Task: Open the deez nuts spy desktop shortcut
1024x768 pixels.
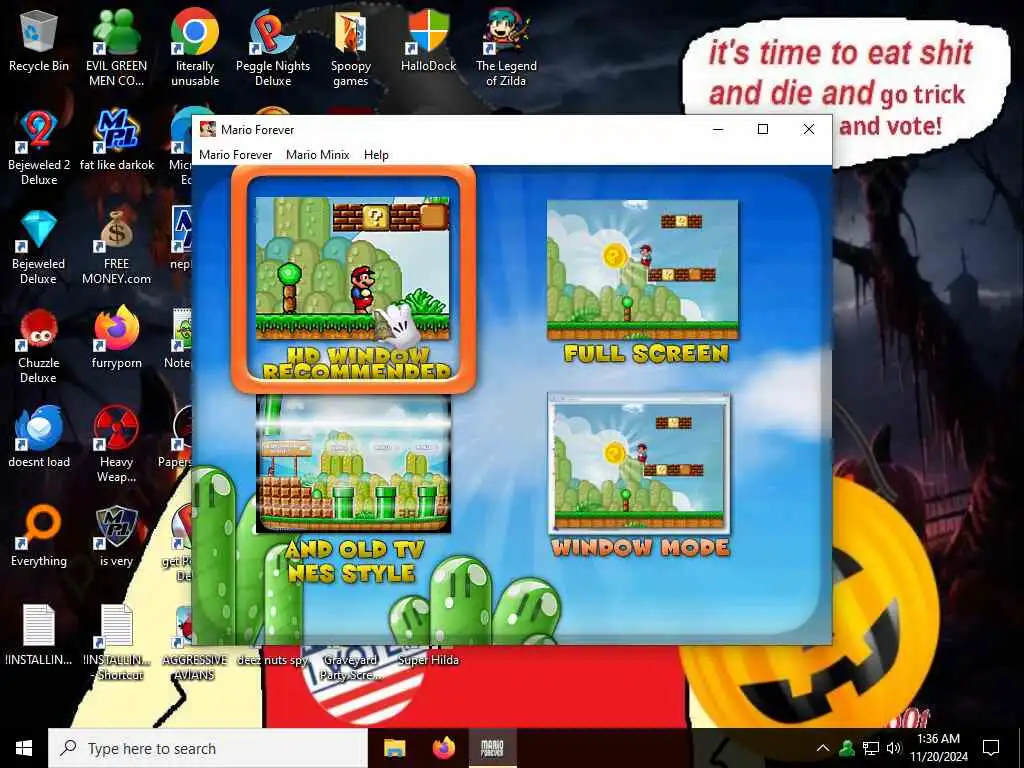Action: click(272, 660)
